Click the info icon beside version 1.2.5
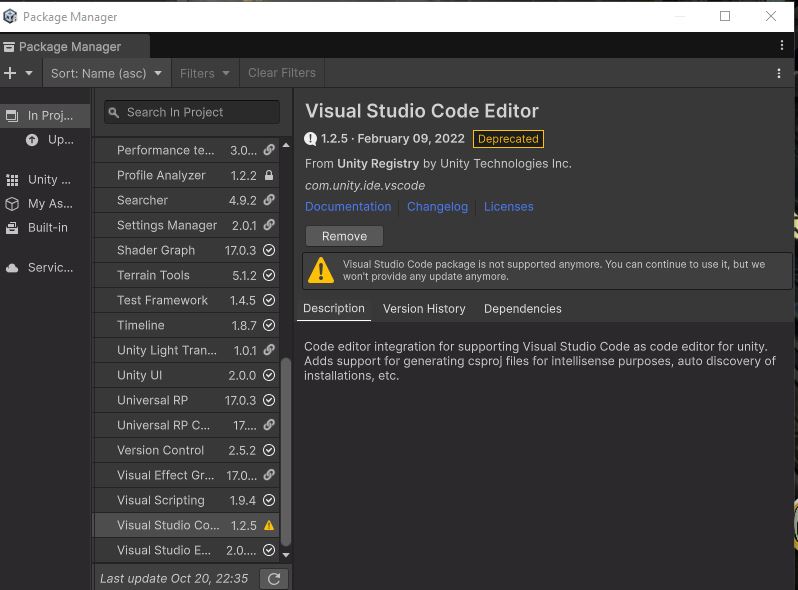The image size is (798, 590). 310,138
